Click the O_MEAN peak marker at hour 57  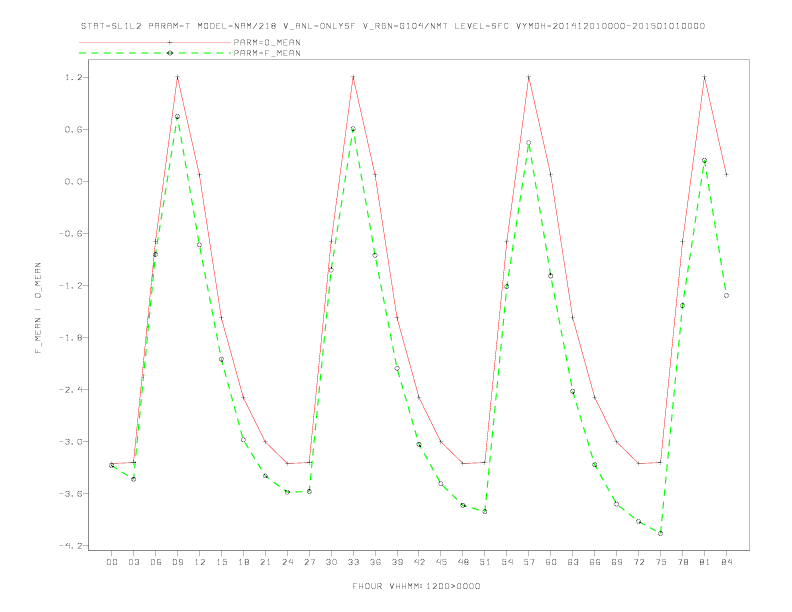coord(529,77)
